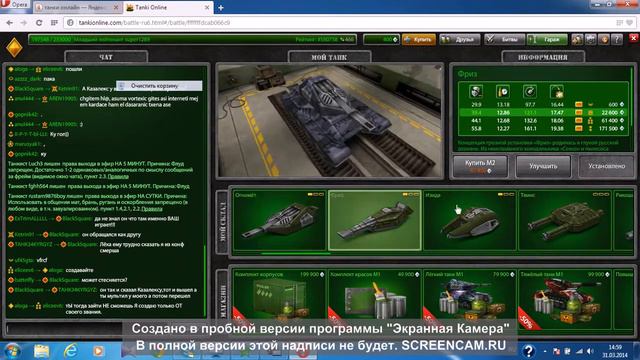The width and height of the screenshot is (640, 360).
Task: Click the orange Купить button
Action: point(419,40)
